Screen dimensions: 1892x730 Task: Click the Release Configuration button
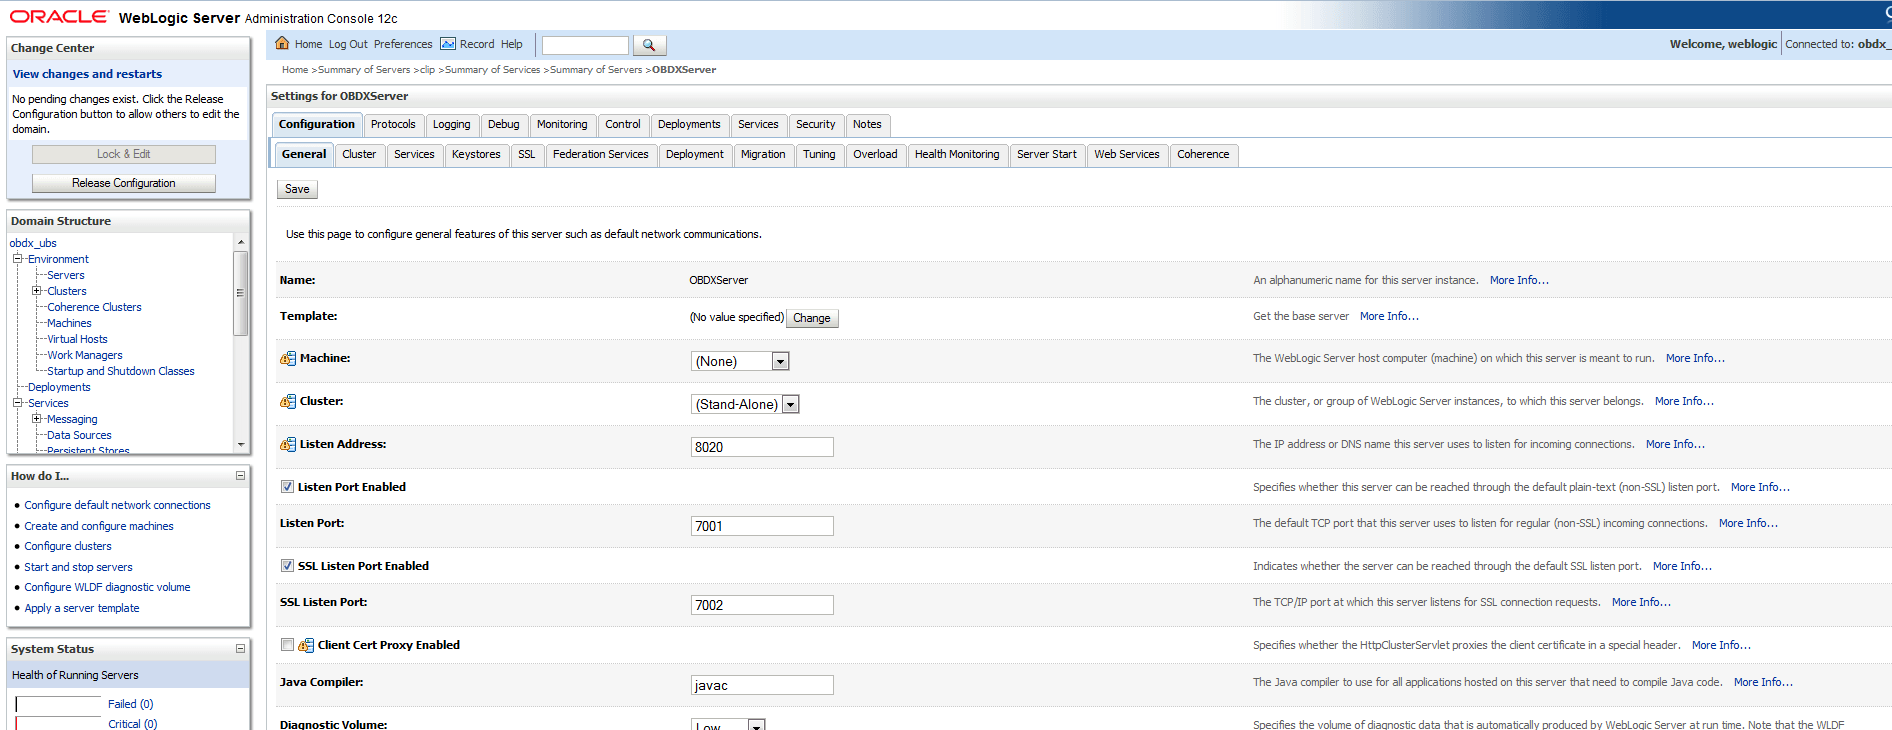pos(124,183)
